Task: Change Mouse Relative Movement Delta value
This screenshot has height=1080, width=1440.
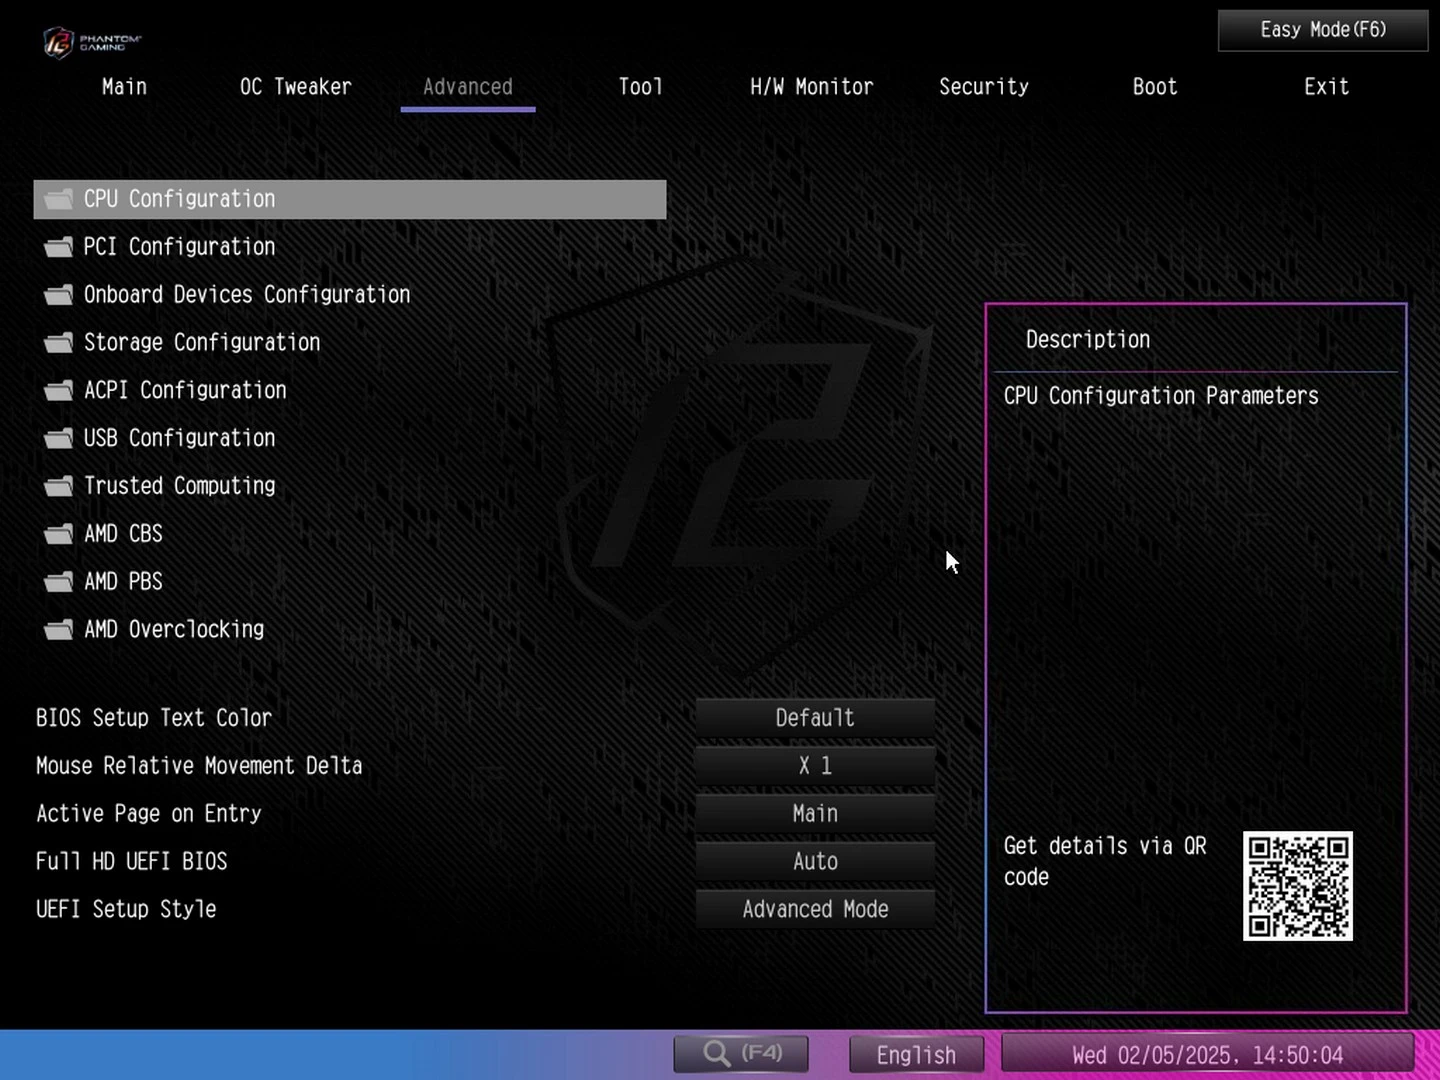Action: pos(815,766)
